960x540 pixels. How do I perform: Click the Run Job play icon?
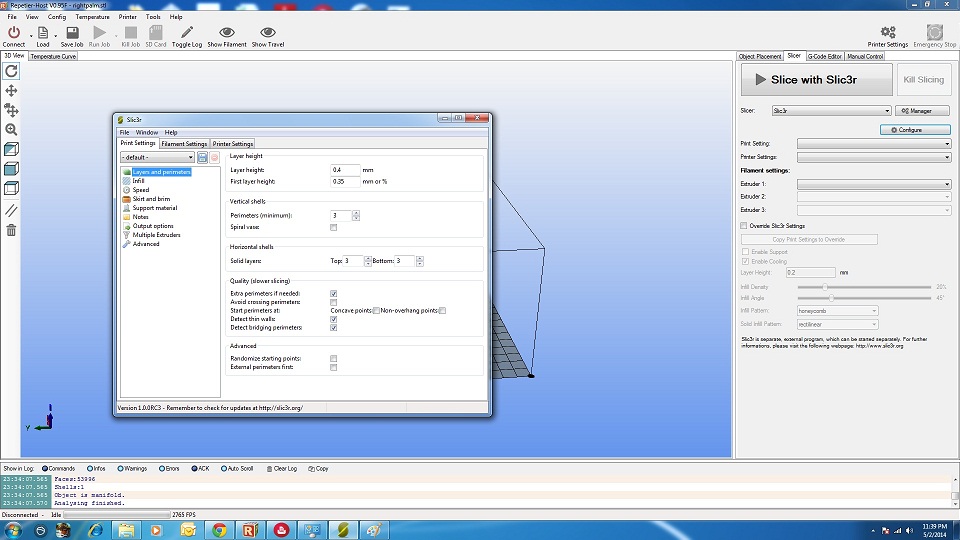[99, 32]
